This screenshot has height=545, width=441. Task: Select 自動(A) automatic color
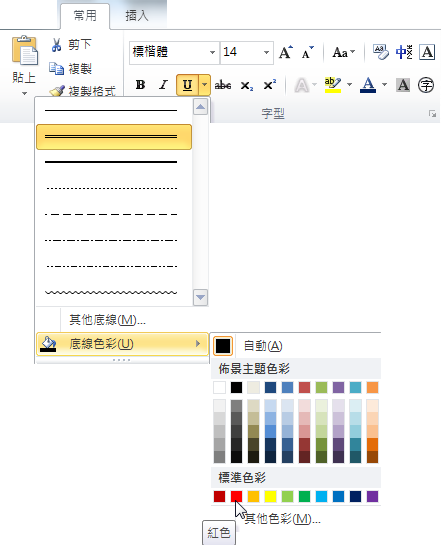pos(296,346)
